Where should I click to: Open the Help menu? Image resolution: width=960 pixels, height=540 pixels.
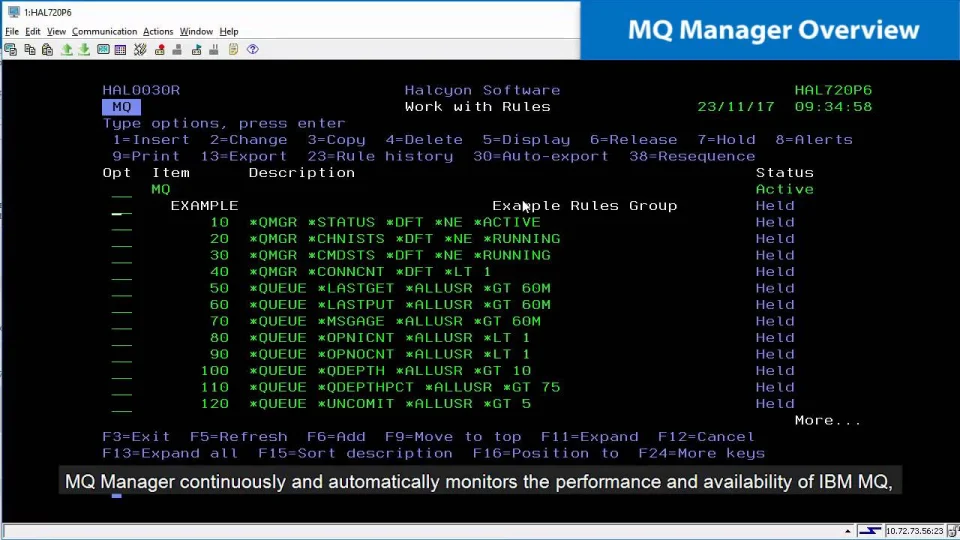pos(228,31)
